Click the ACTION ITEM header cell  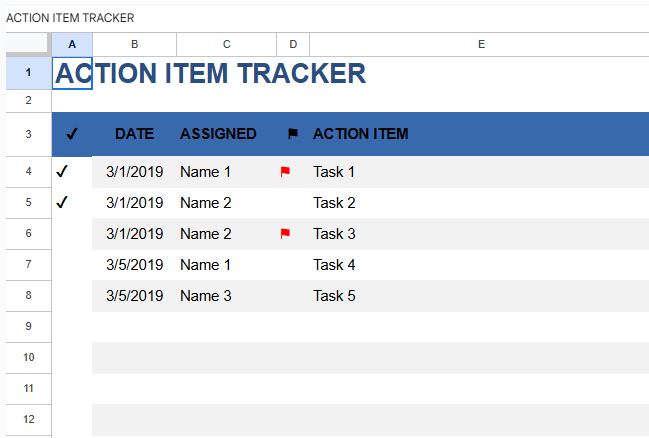pos(361,134)
